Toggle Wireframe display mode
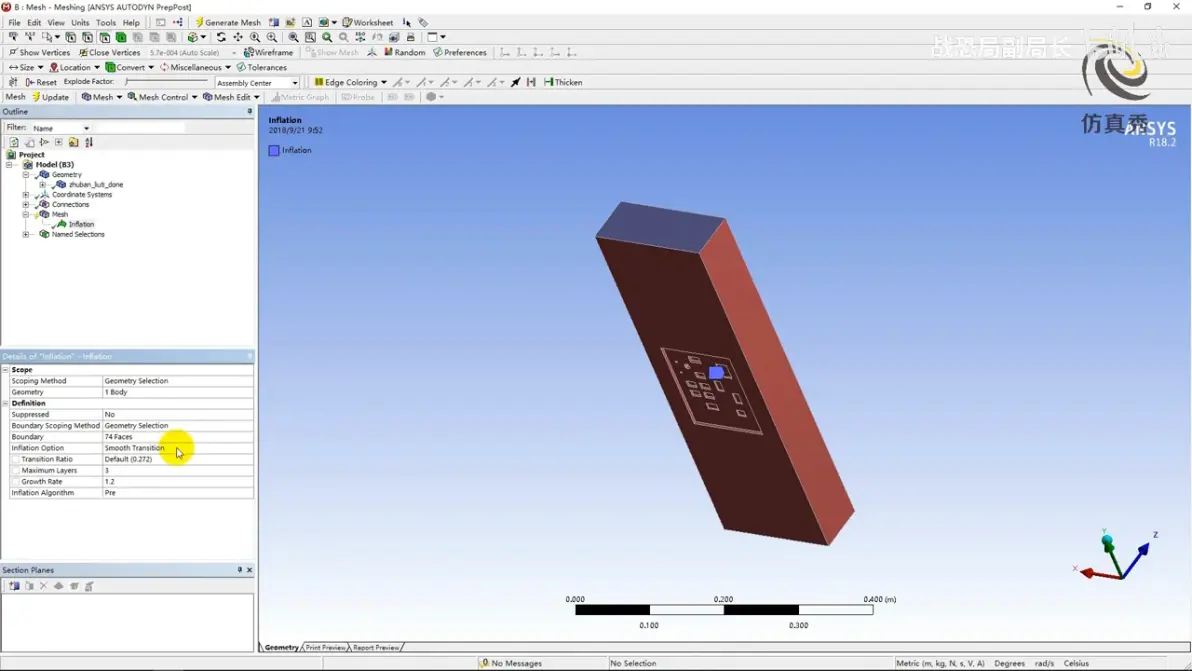Viewport: 1192px width, 671px height. (268, 52)
